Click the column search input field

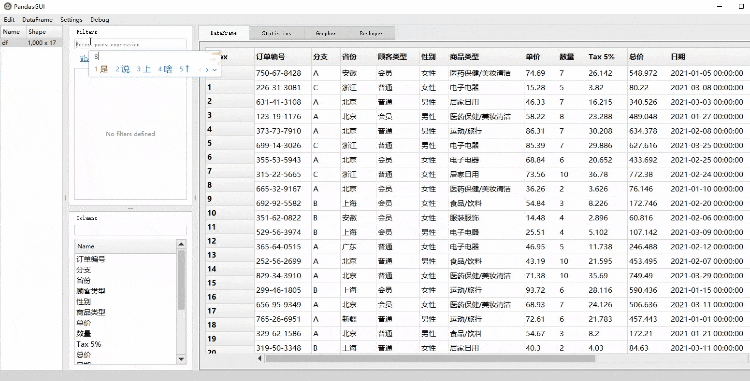tap(130, 230)
